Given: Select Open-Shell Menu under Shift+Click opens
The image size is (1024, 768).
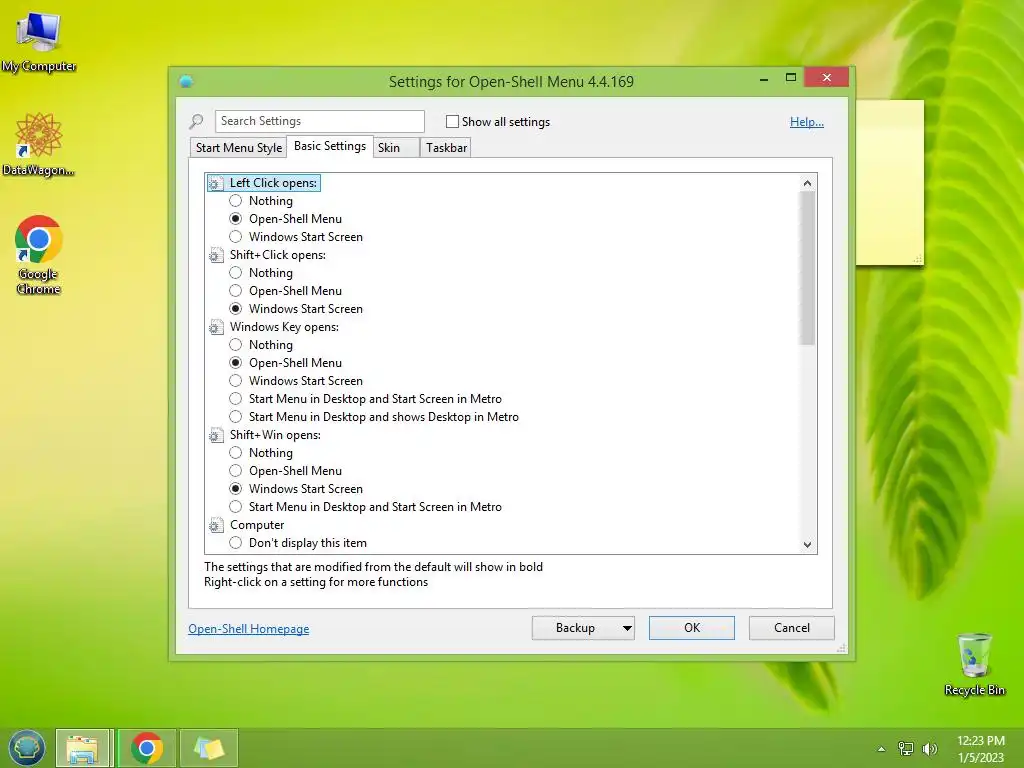Looking at the screenshot, I should [236, 291].
